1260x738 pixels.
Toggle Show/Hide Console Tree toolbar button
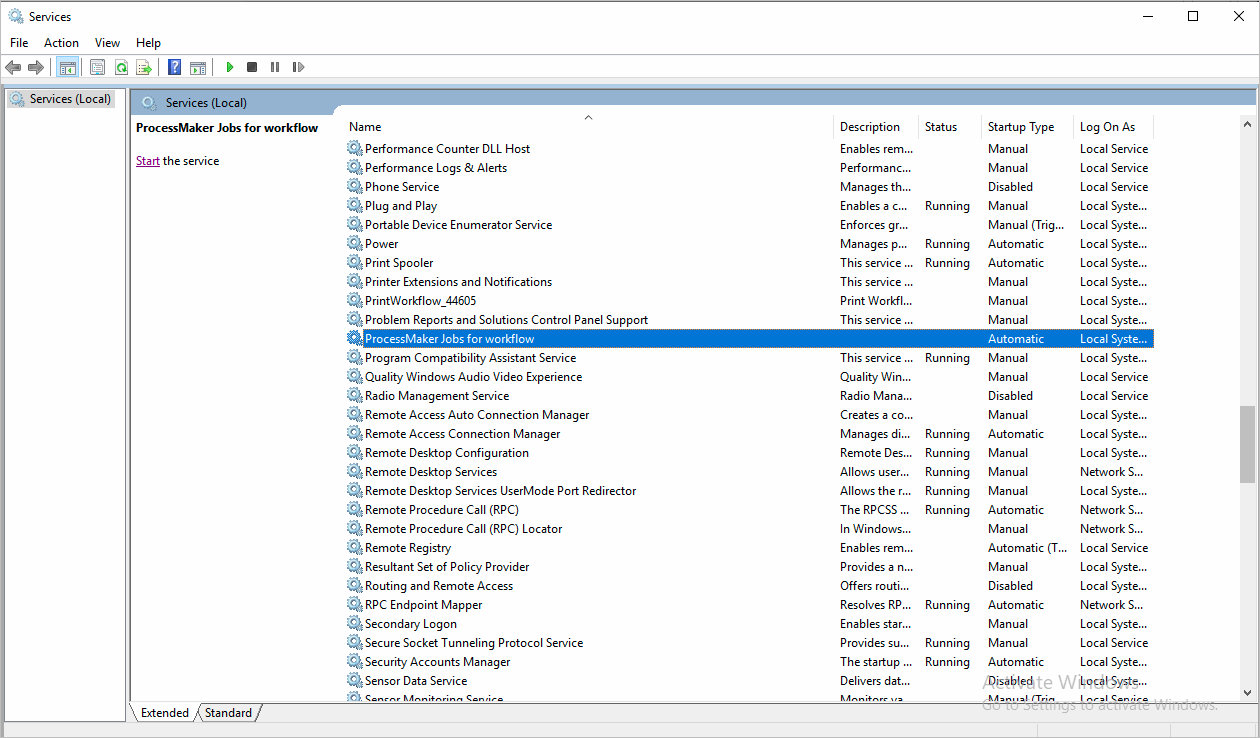pyautogui.click(x=68, y=67)
